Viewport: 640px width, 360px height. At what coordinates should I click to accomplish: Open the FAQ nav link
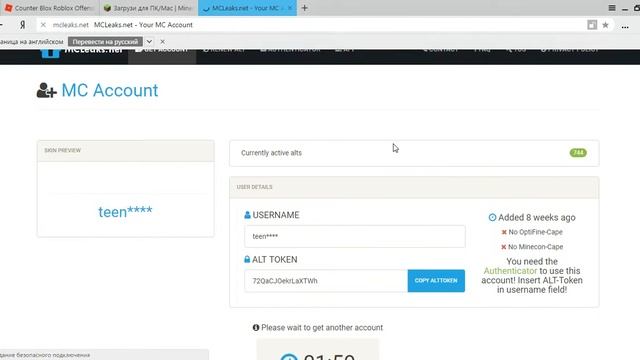click(482, 51)
